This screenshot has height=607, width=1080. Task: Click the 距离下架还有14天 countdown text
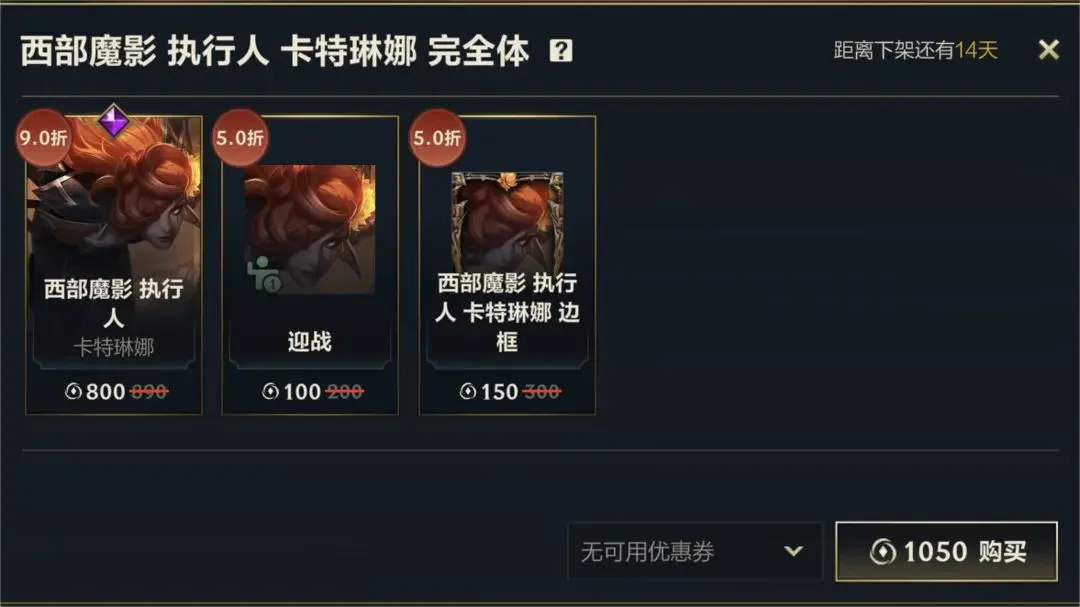tap(915, 50)
